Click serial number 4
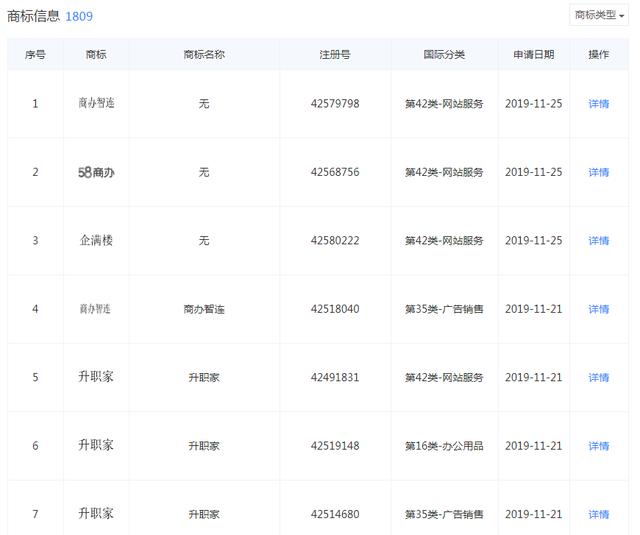Image resolution: width=640 pixels, height=535 pixels. pos(35,309)
